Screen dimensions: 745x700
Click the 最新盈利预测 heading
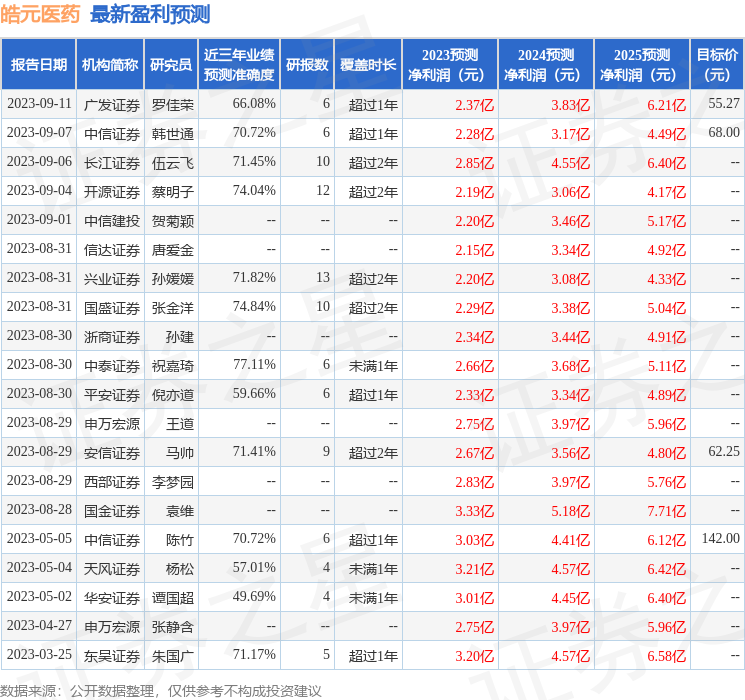(150, 14)
